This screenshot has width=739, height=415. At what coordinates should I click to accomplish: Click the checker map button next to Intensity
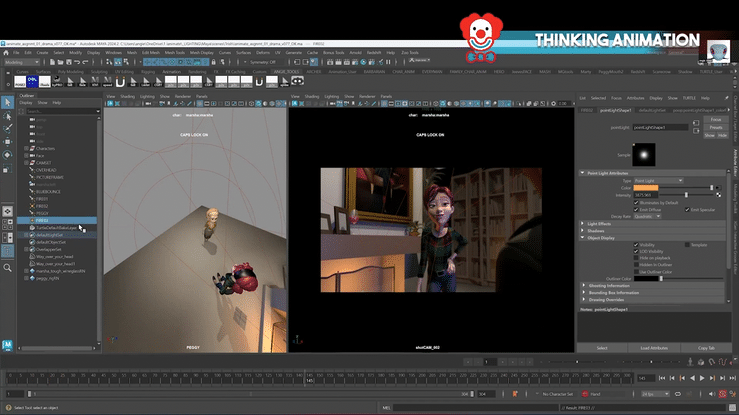pyautogui.click(x=718, y=195)
